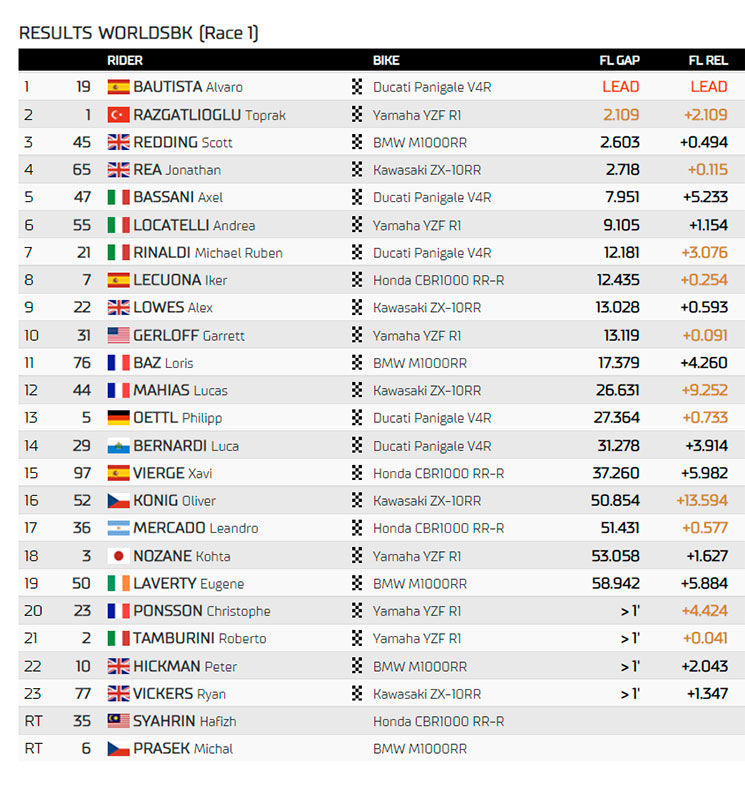
Task: Open rider REA Jonathan's name
Action: click(177, 170)
